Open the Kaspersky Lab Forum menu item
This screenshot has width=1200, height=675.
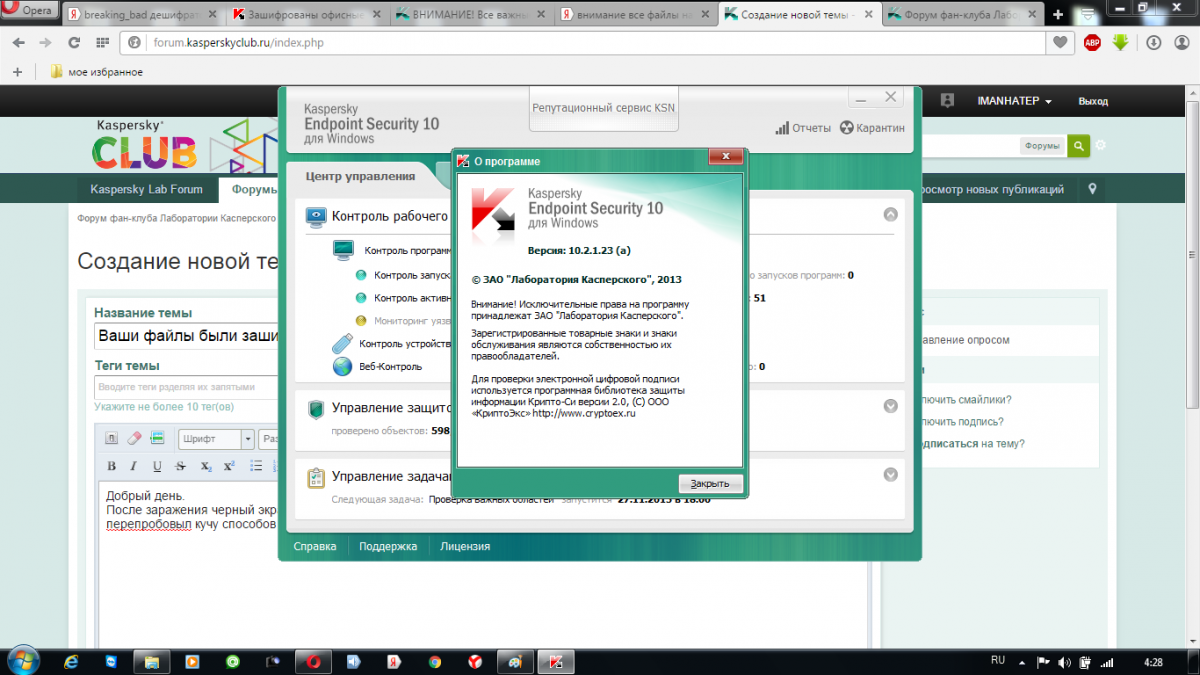146,189
